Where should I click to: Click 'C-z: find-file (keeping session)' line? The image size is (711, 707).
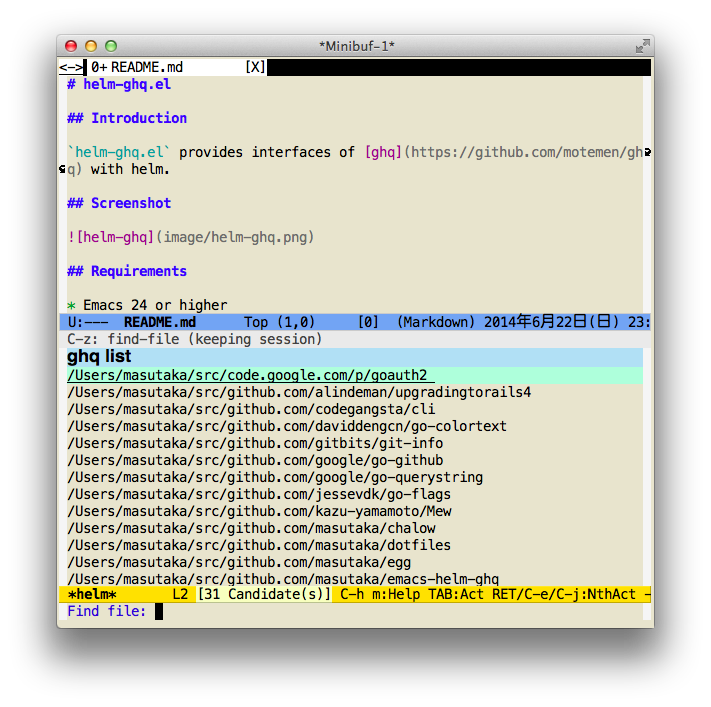[x=195, y=339]
